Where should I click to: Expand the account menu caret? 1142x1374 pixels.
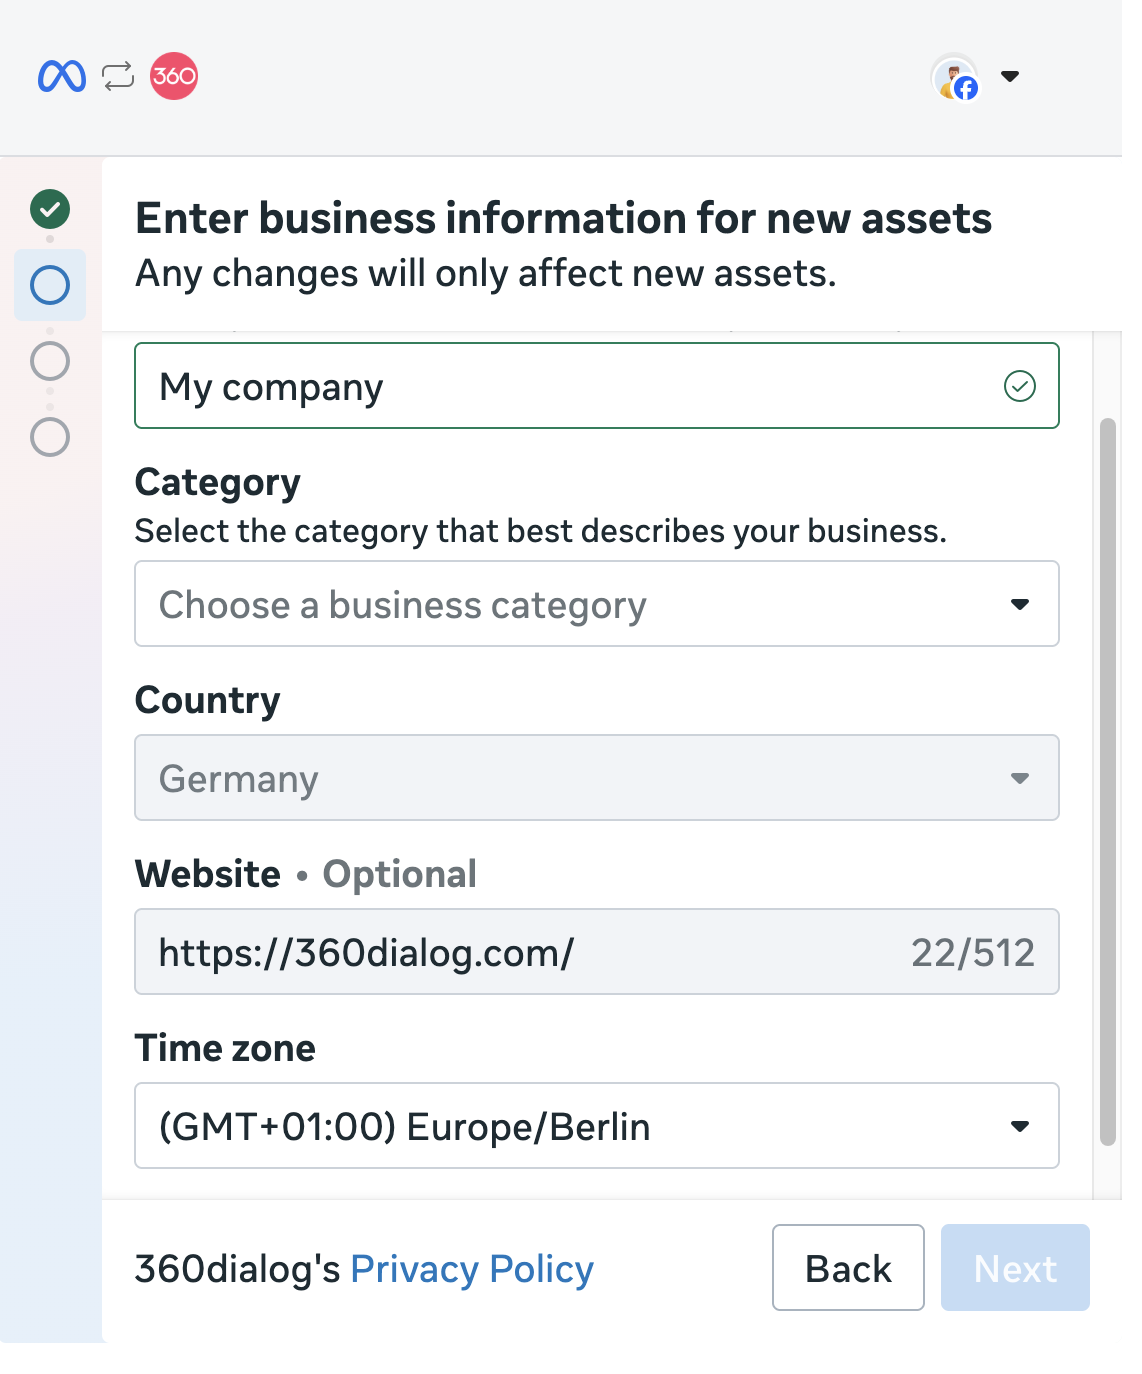(x=1010, y=76)
